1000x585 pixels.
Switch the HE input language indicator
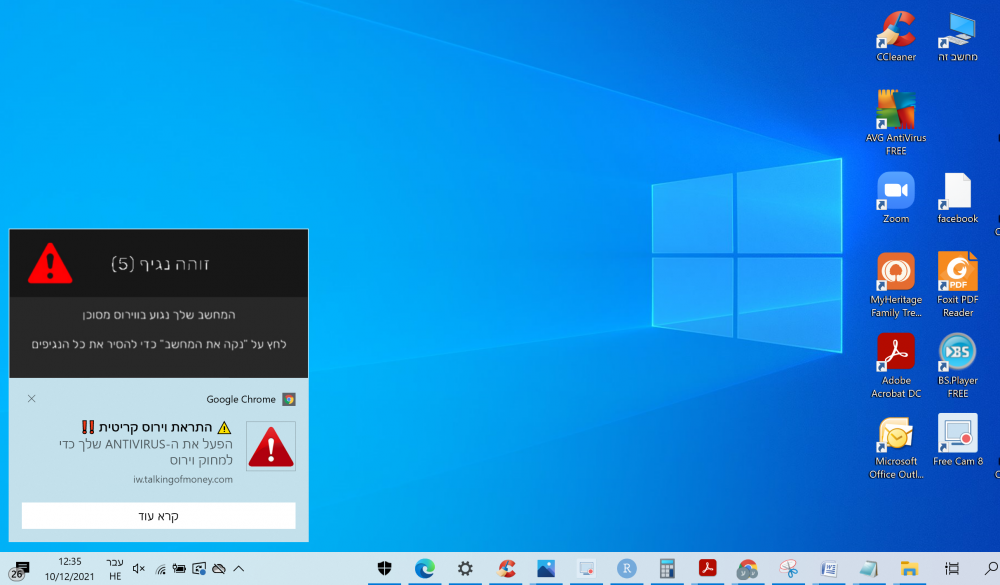[115, 569]
